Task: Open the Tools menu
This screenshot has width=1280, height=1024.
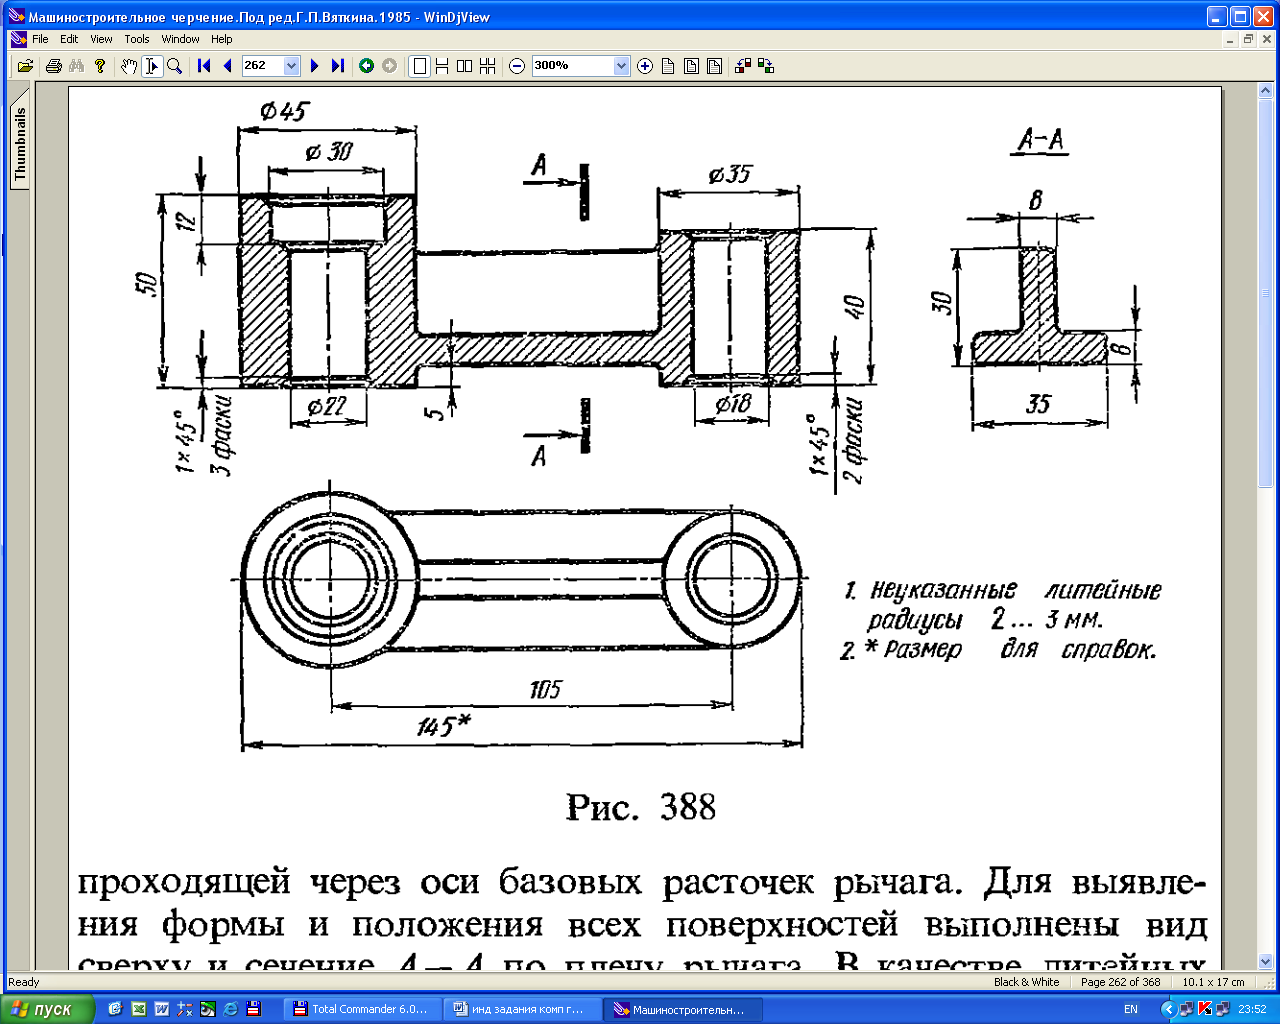Action: [x=137, y=39]
